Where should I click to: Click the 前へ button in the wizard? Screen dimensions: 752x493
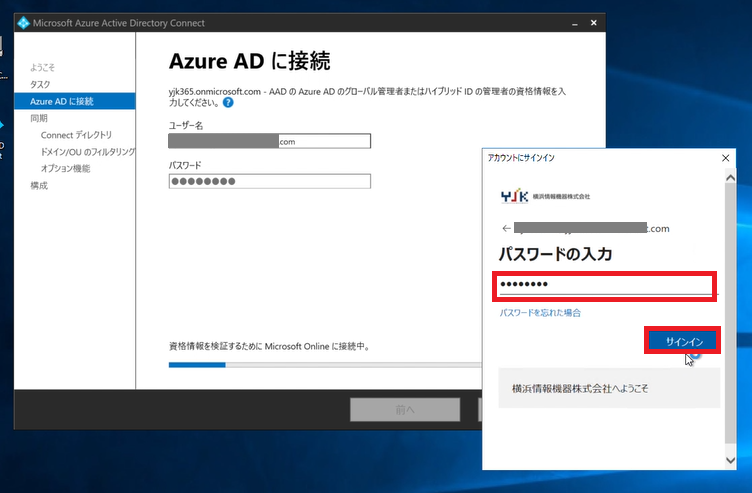(x=405, y=410)
